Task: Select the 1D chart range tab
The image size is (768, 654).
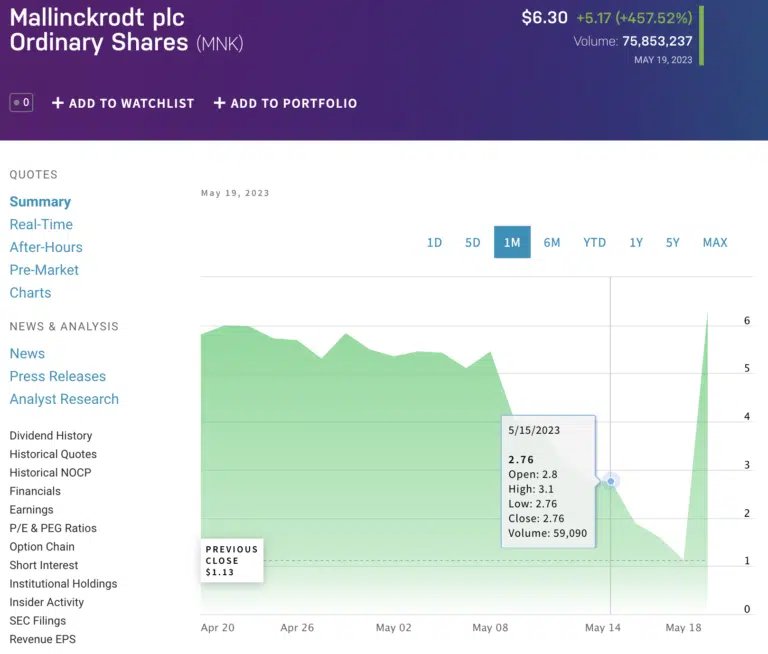Action: 434,242
